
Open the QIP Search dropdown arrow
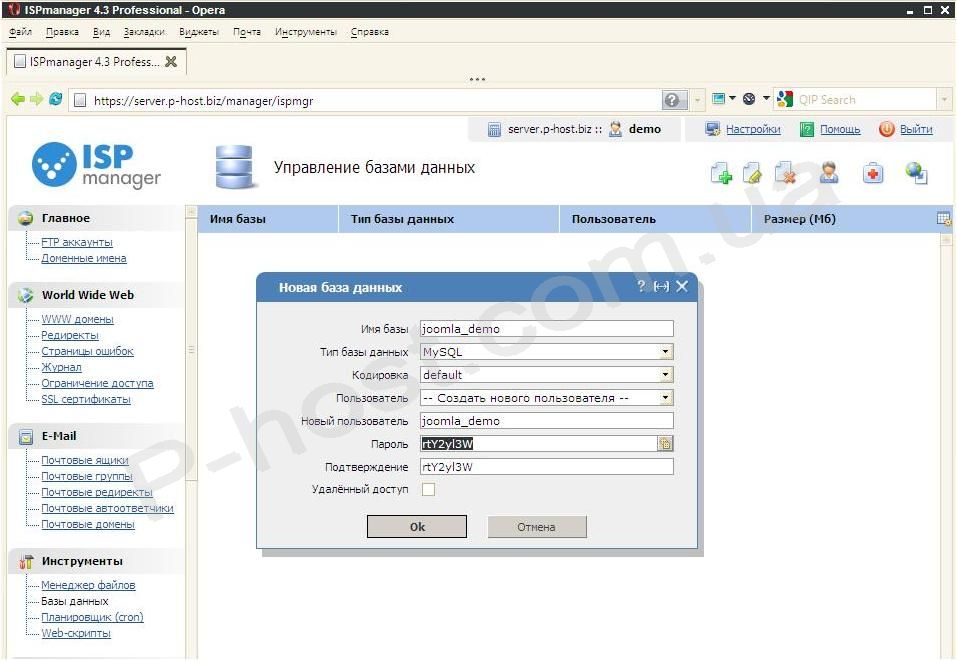pos(945,99)
